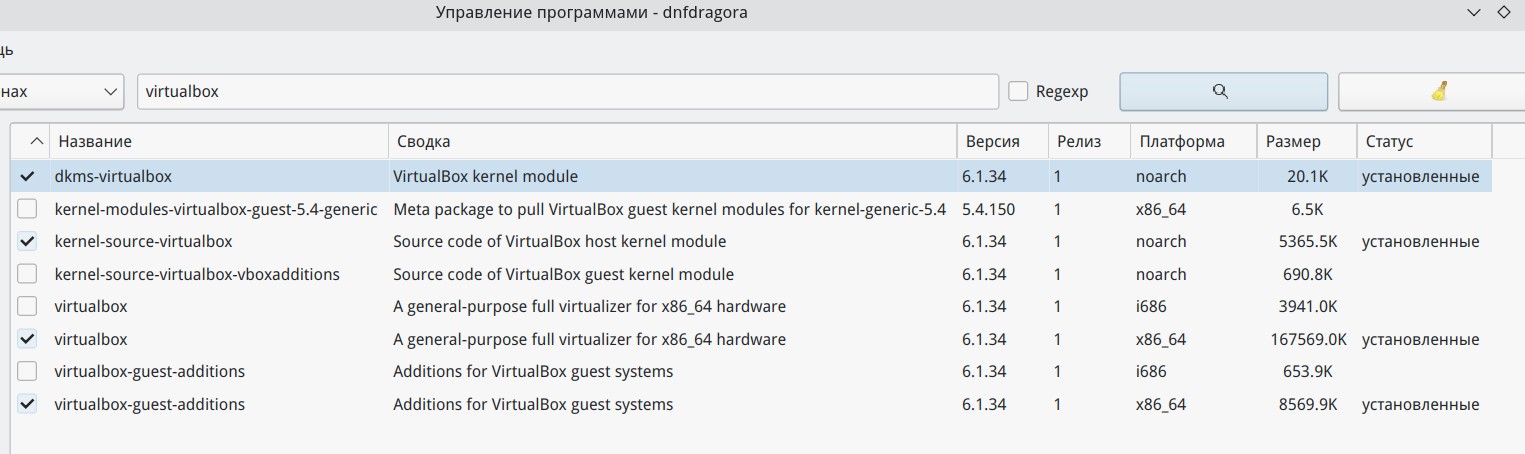The image size is (1525, 454).
Task: Click the diamond icon in the title bar
Action: tap(1503, 13)
